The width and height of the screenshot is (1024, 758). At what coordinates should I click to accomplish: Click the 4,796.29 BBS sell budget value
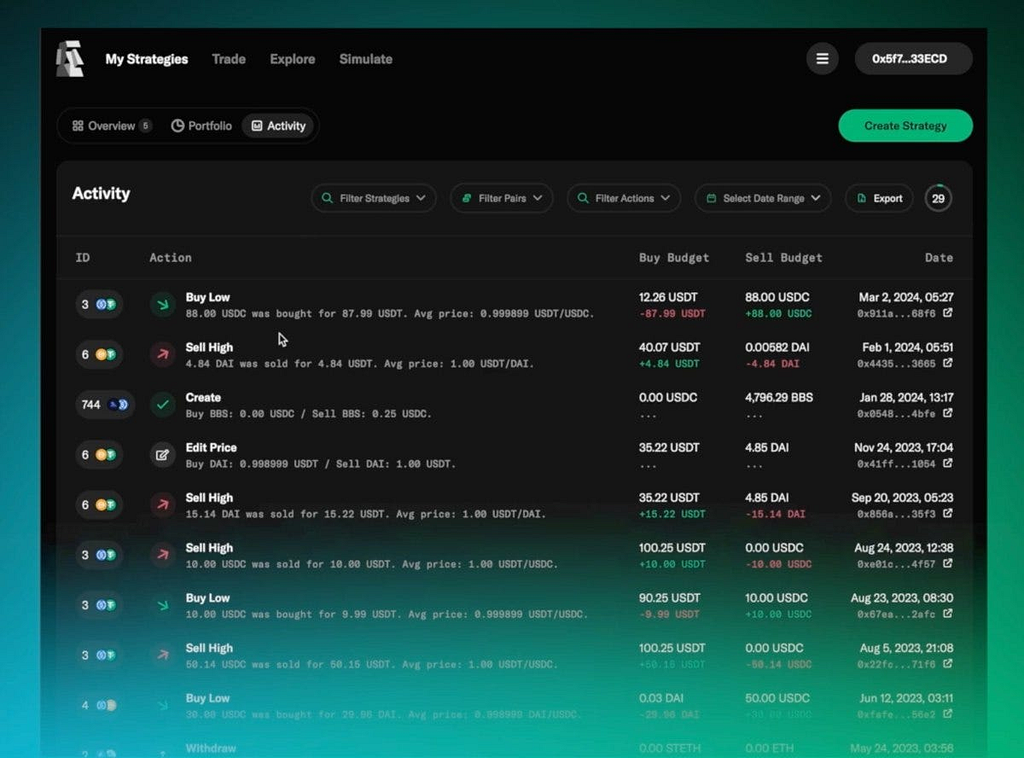[x=779, y=397]
